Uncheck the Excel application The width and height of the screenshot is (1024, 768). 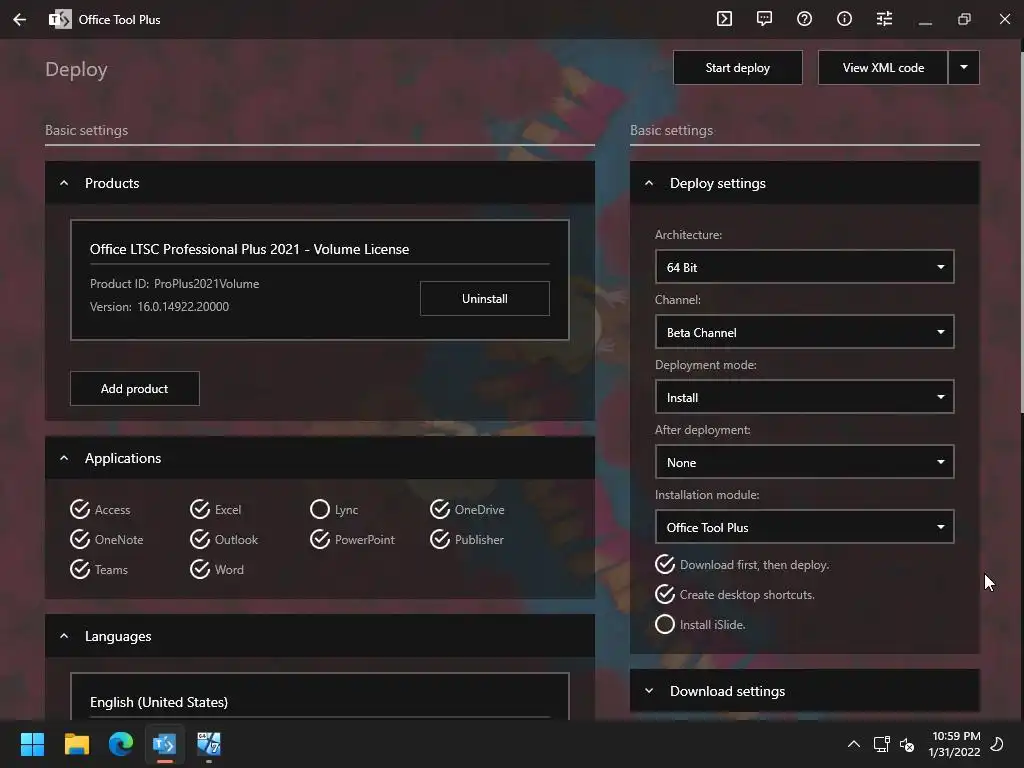pos(216,509)
